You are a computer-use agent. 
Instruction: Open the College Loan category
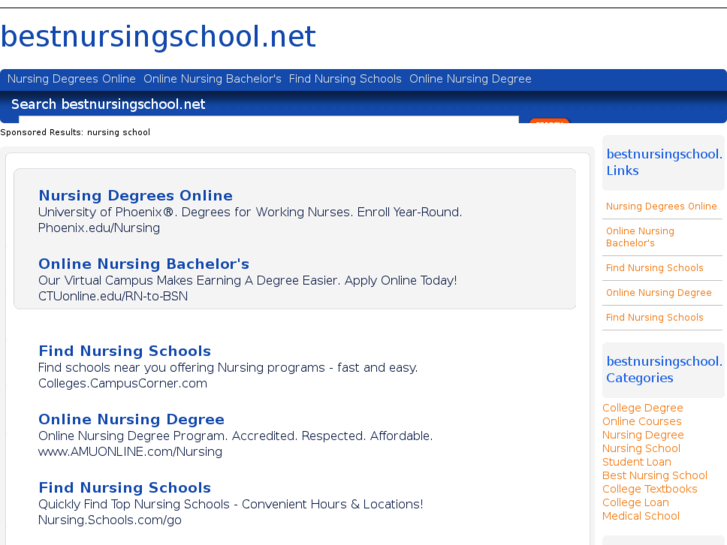(636, 502)
